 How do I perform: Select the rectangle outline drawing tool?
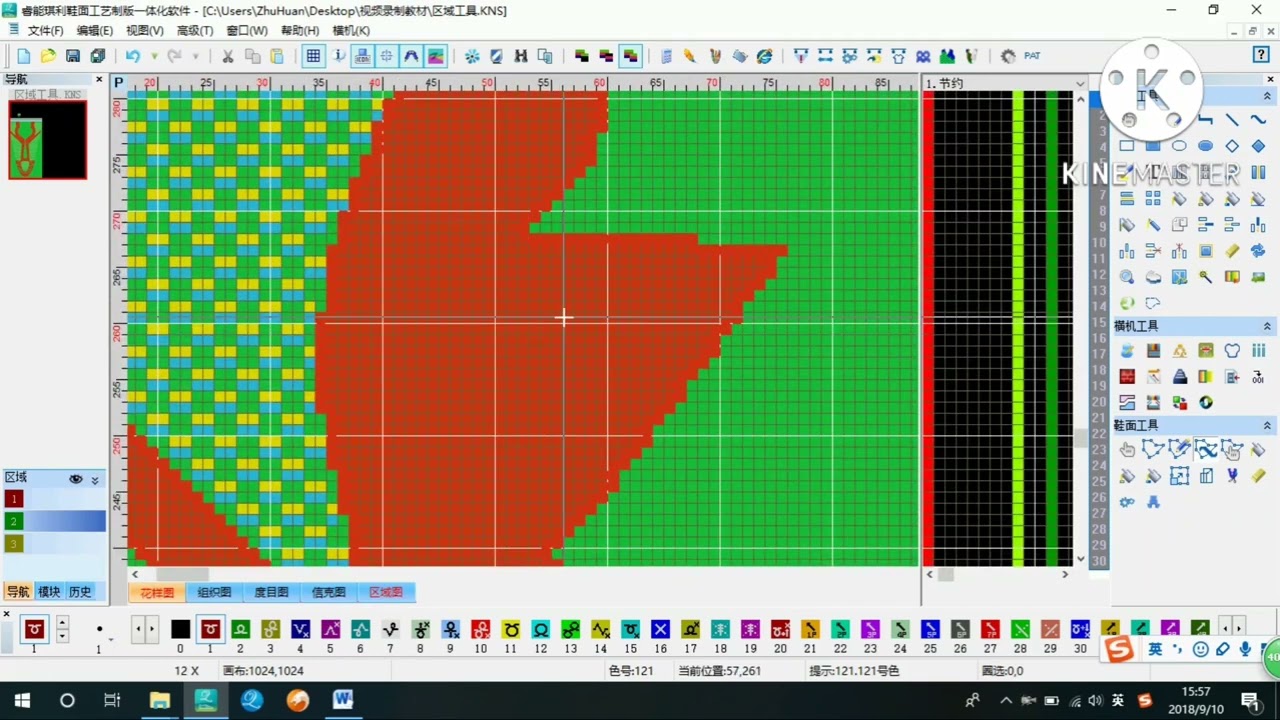(1127, 146)
